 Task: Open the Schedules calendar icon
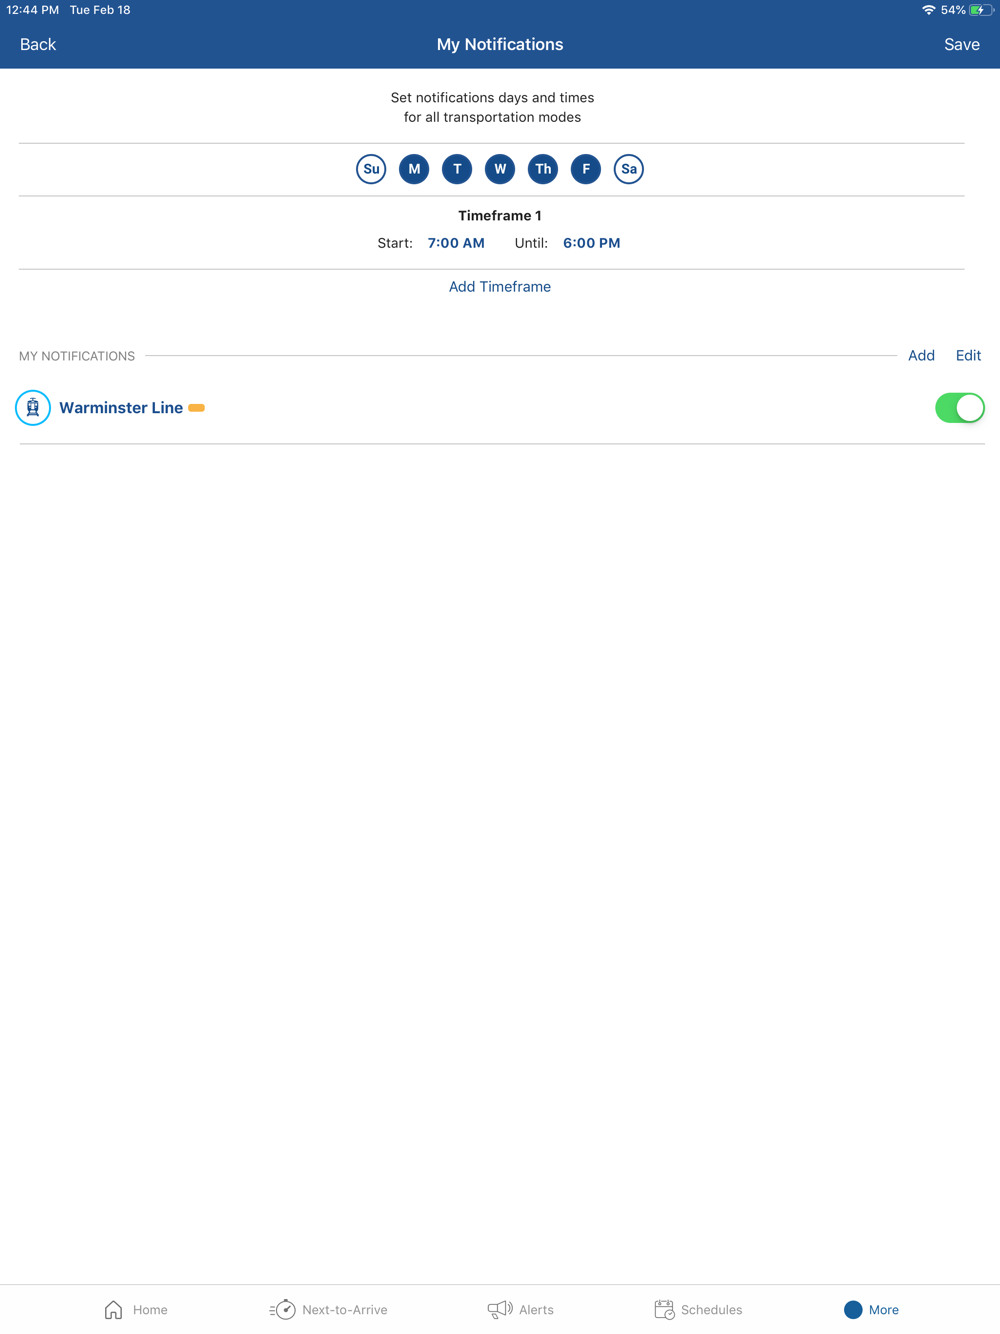pyautogui.click(x=664, y=1309)
